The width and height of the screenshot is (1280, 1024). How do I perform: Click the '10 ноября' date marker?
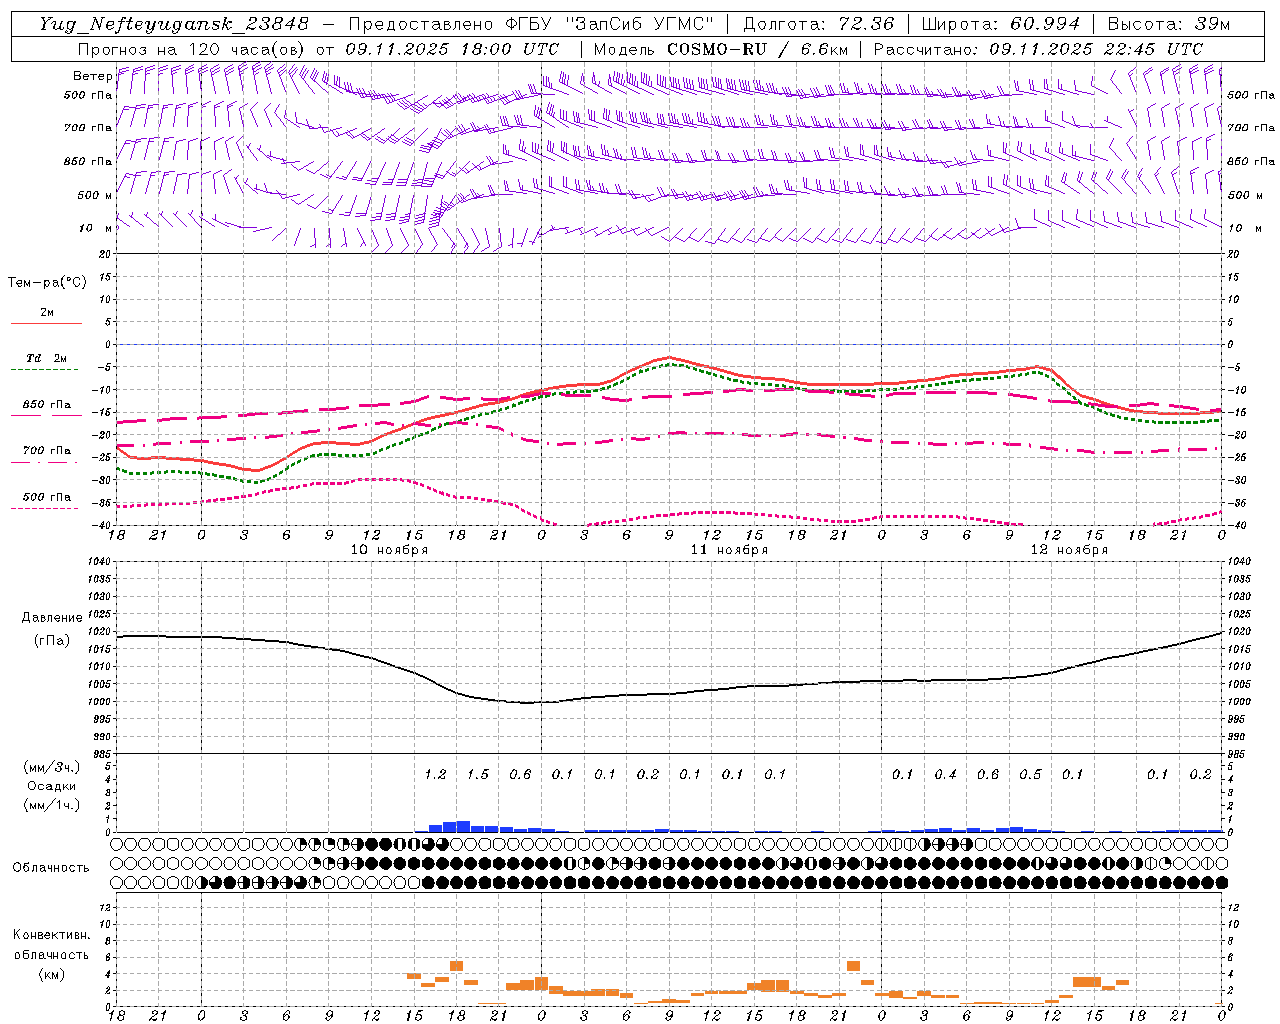389,550
